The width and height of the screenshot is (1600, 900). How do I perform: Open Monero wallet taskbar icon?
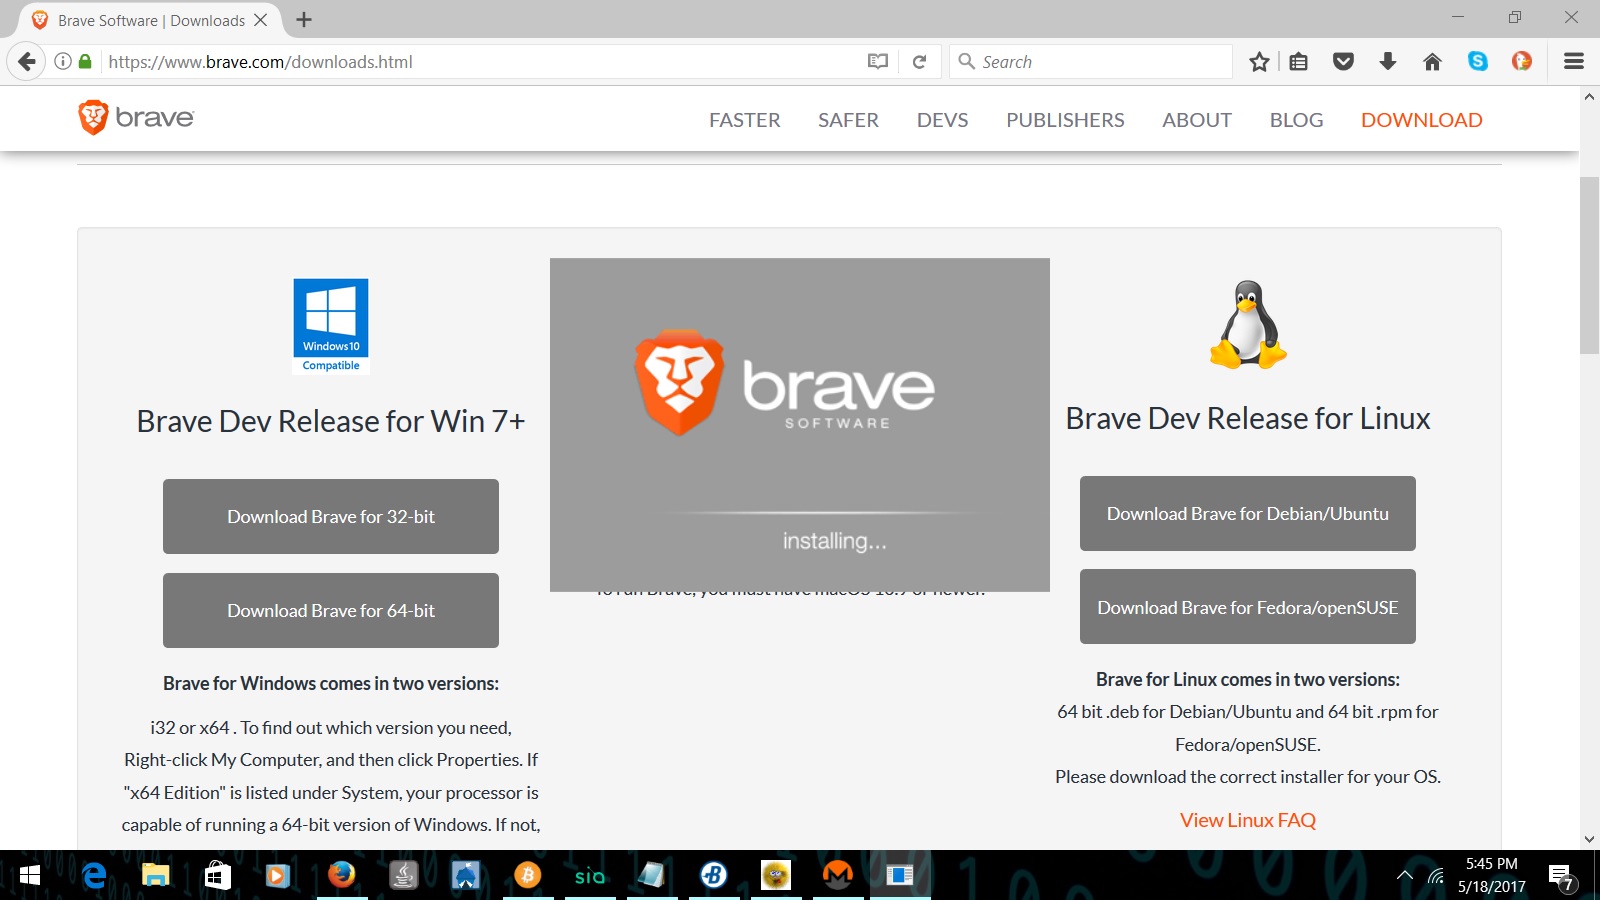pyautogui.click(x=837, y=875)
